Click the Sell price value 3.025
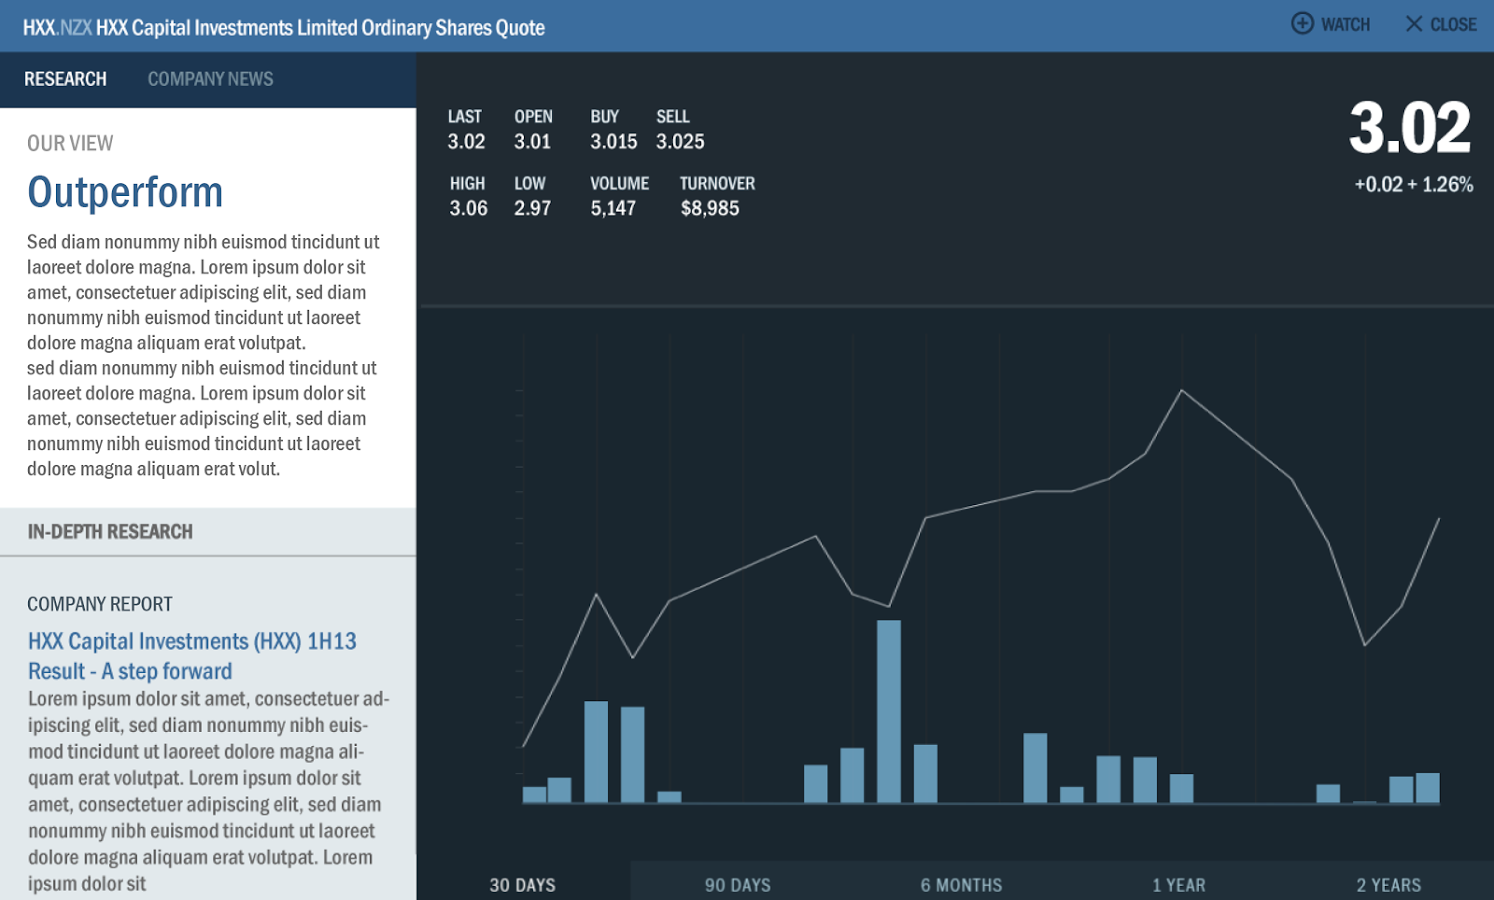The height and width of the screenshot is (900, 1494). click(680, 142)
